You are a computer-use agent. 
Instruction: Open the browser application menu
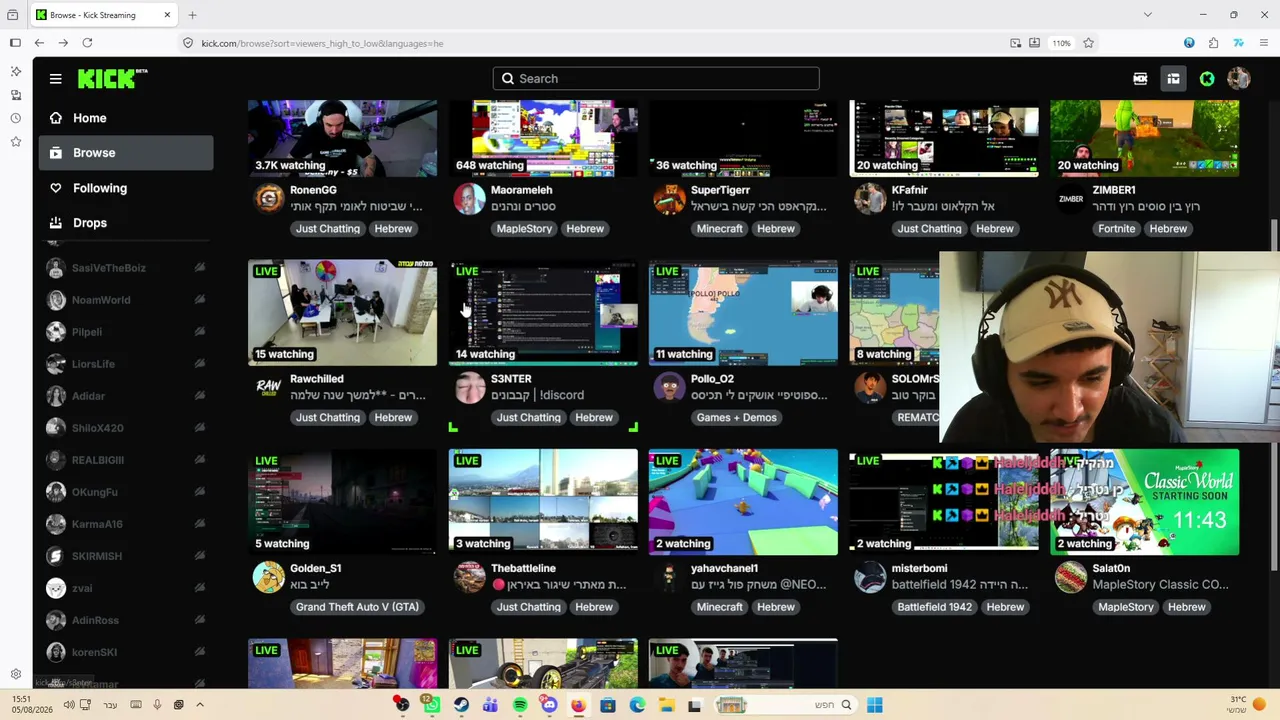coord(1265,43)
